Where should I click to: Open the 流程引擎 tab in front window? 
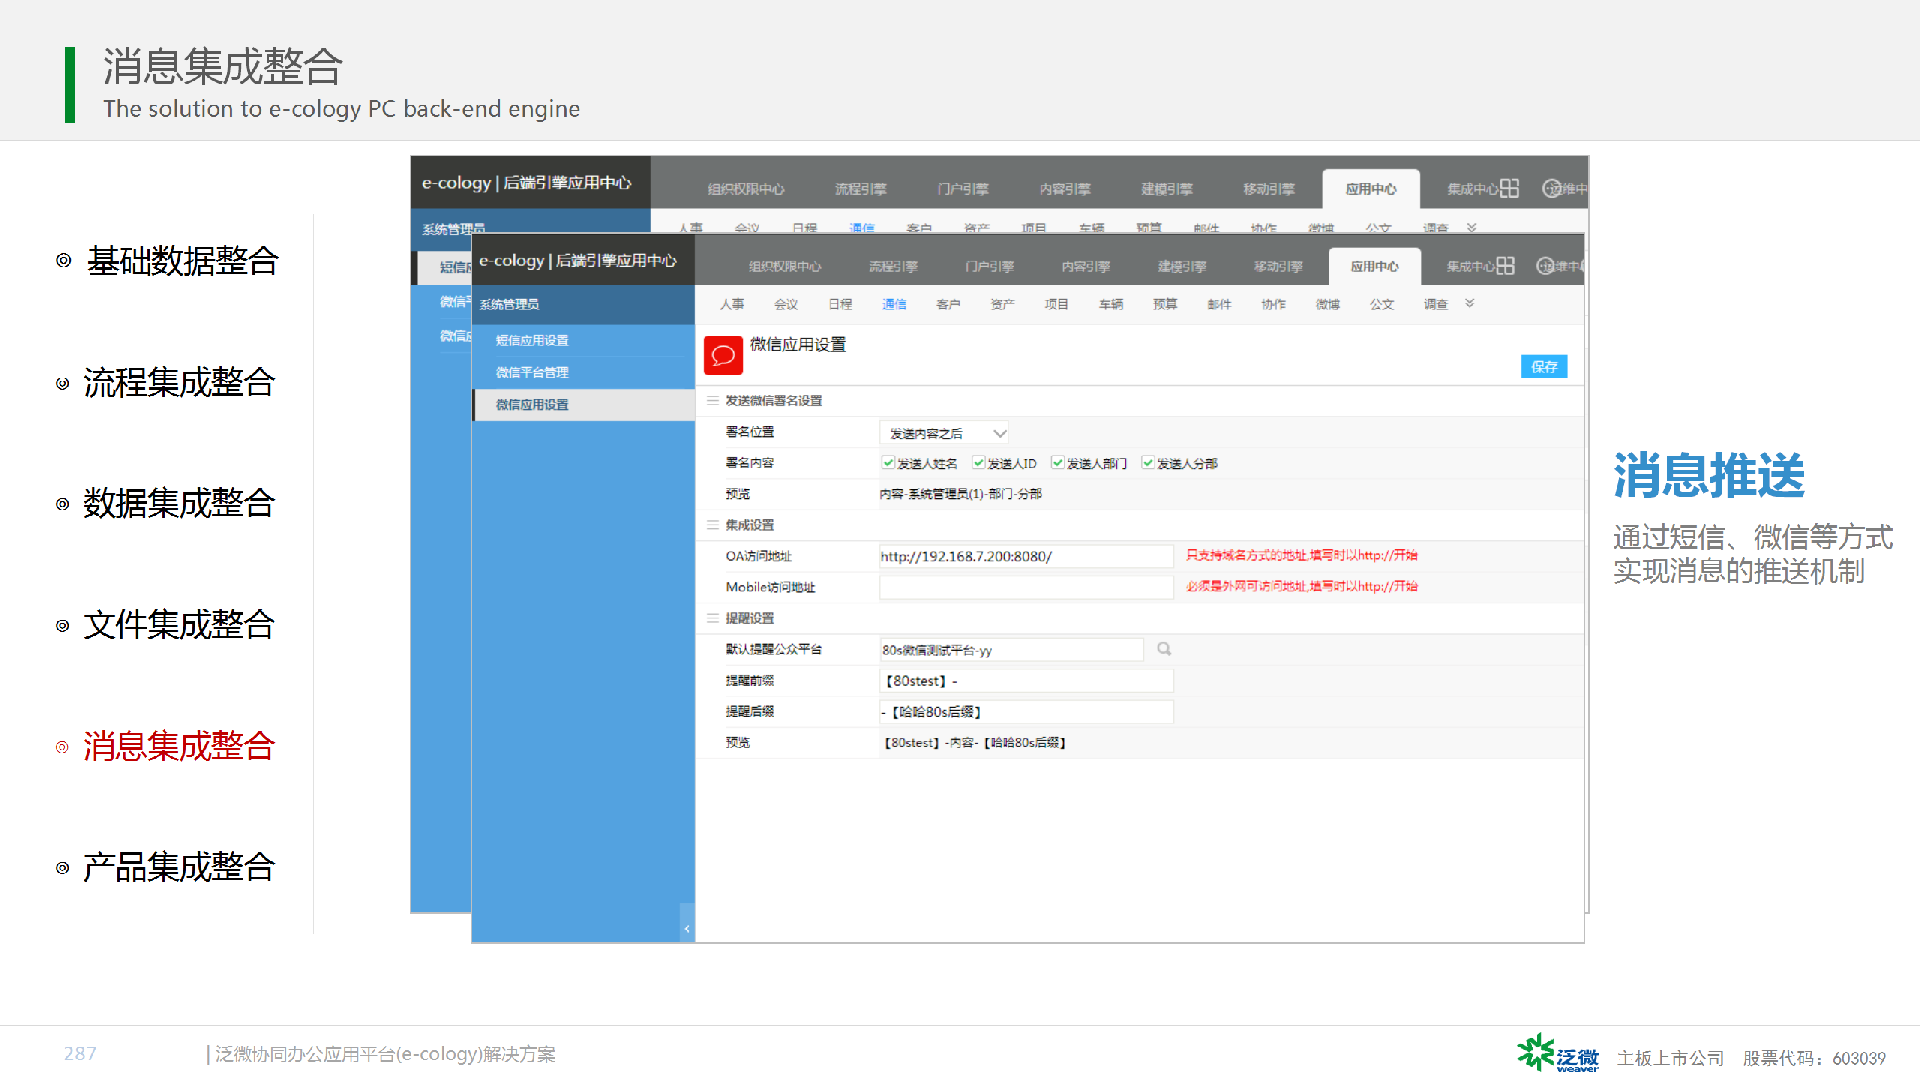[893, 266]
